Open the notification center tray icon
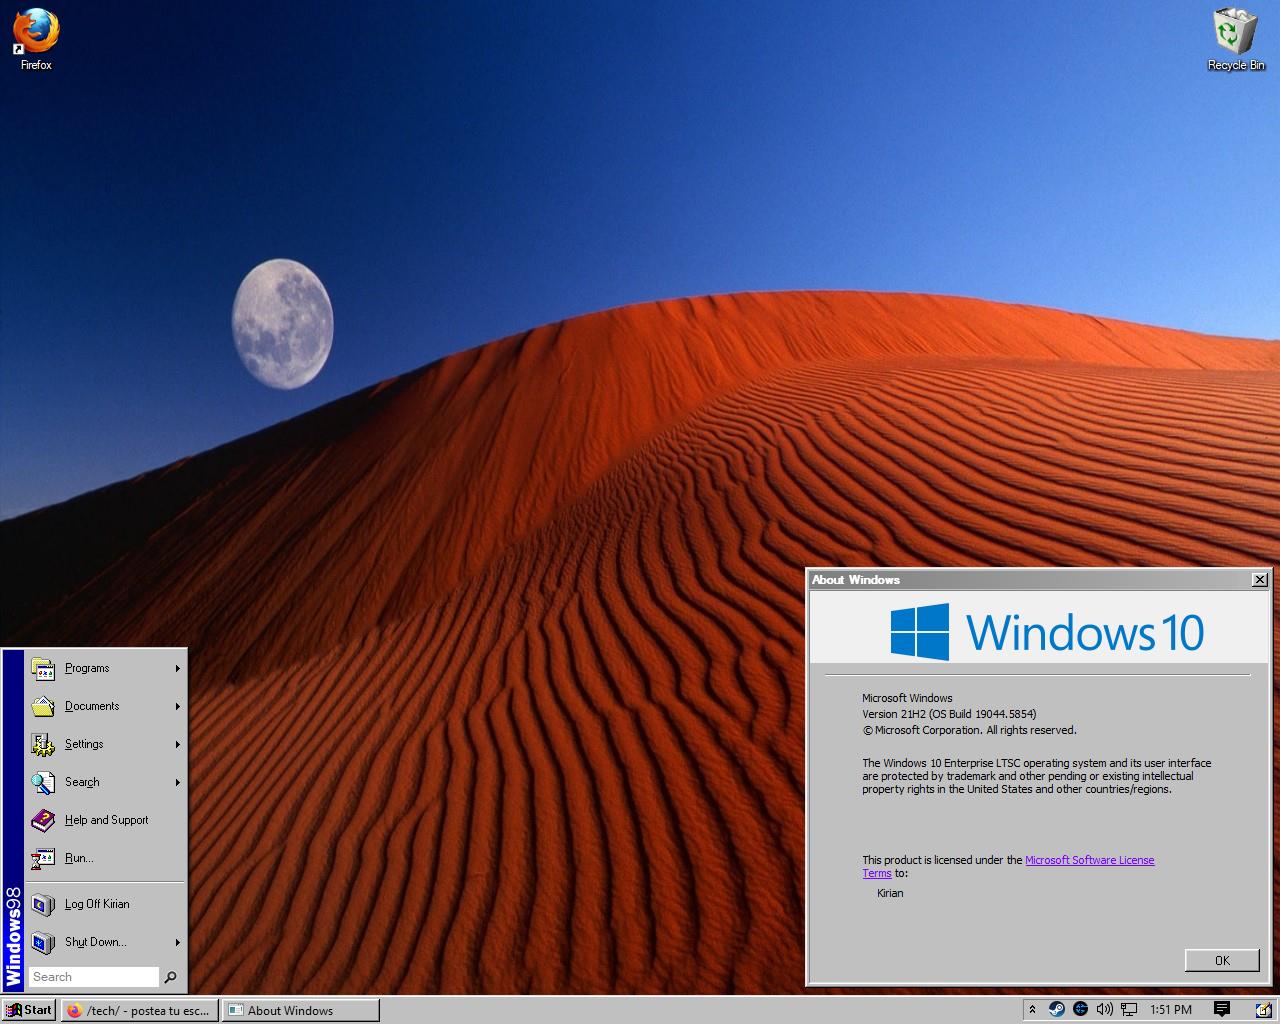Image resolution: width=1280 pixels, height=1024 pixels. point(1222,1010)
